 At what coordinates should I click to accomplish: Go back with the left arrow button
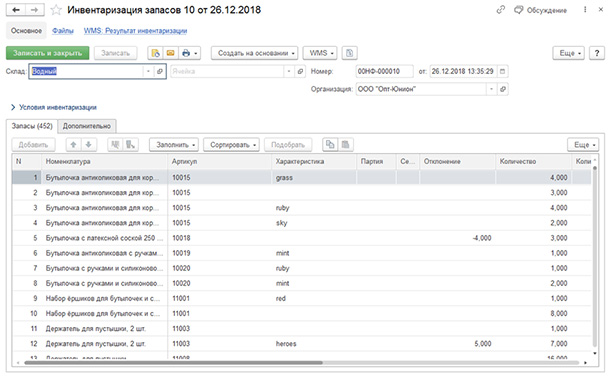click(16, 10)
